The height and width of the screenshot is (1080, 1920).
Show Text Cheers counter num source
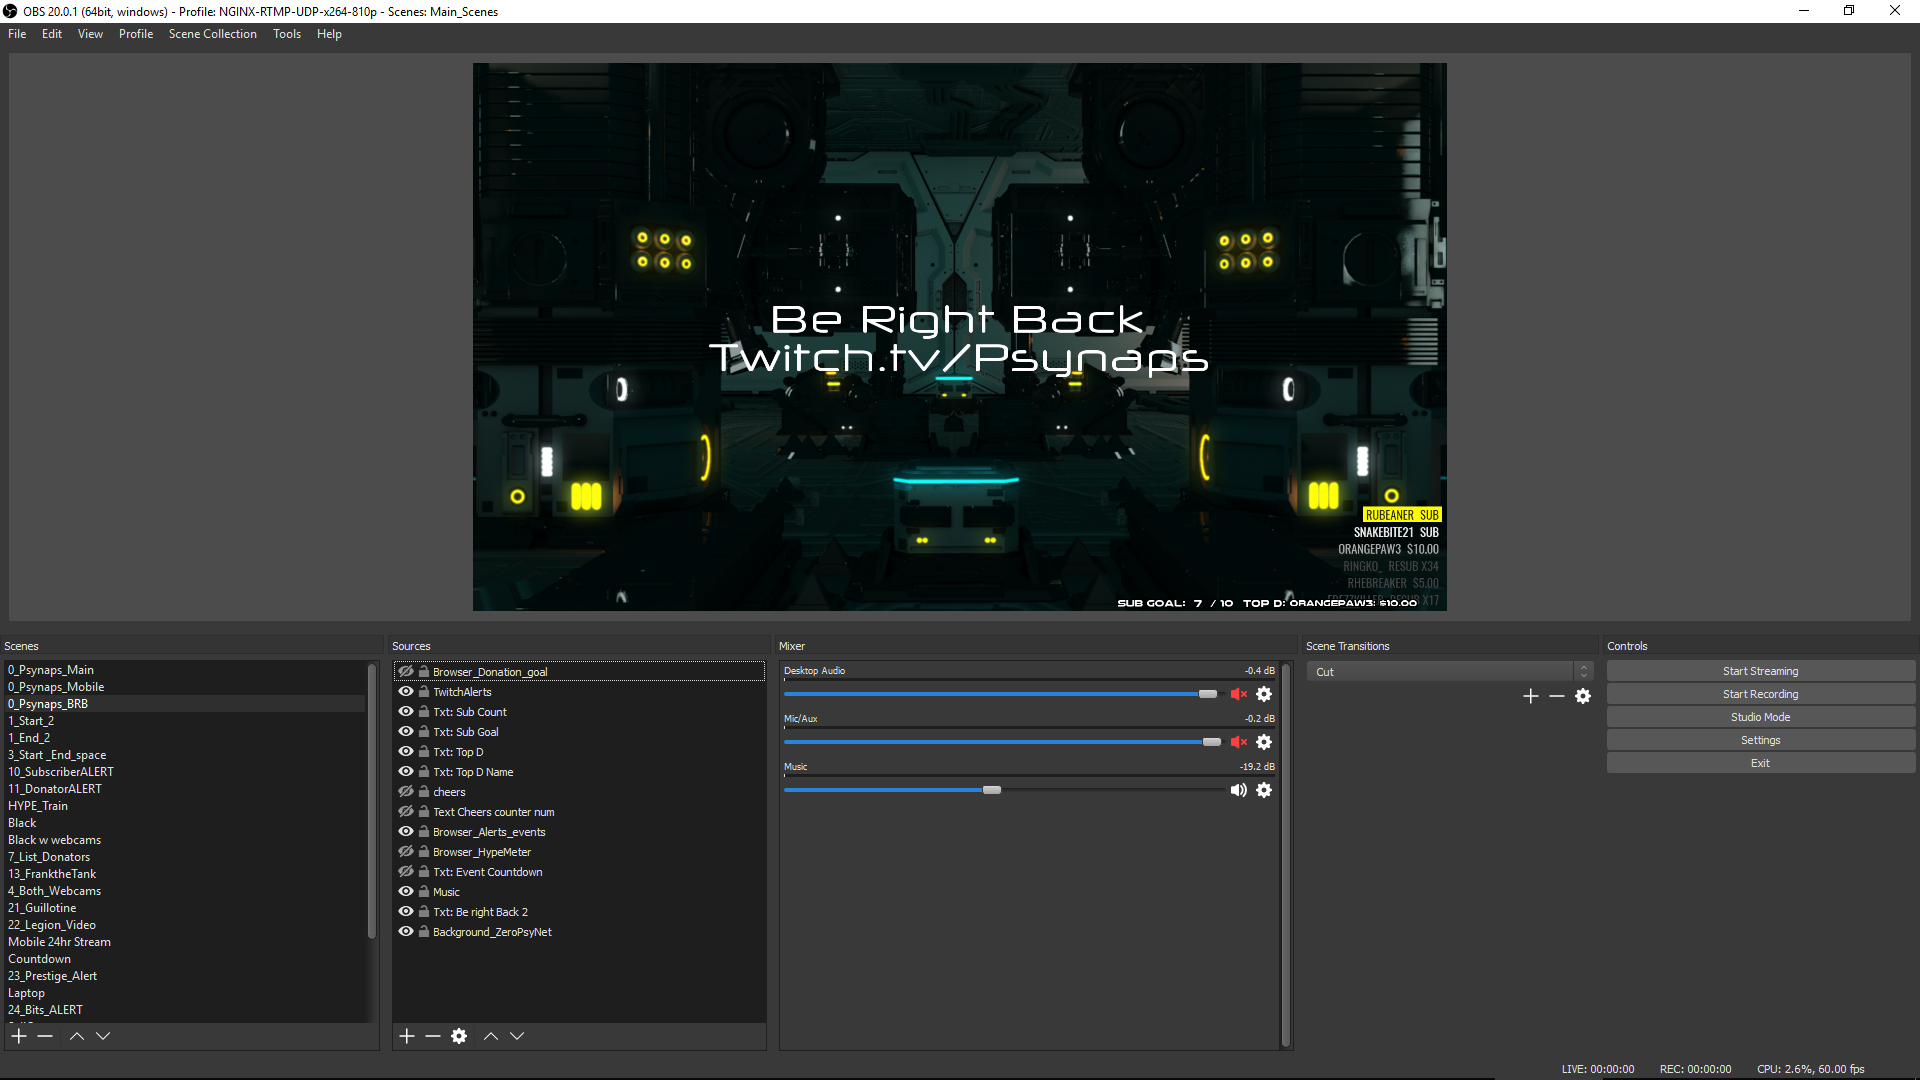click(x=406, y=812)
